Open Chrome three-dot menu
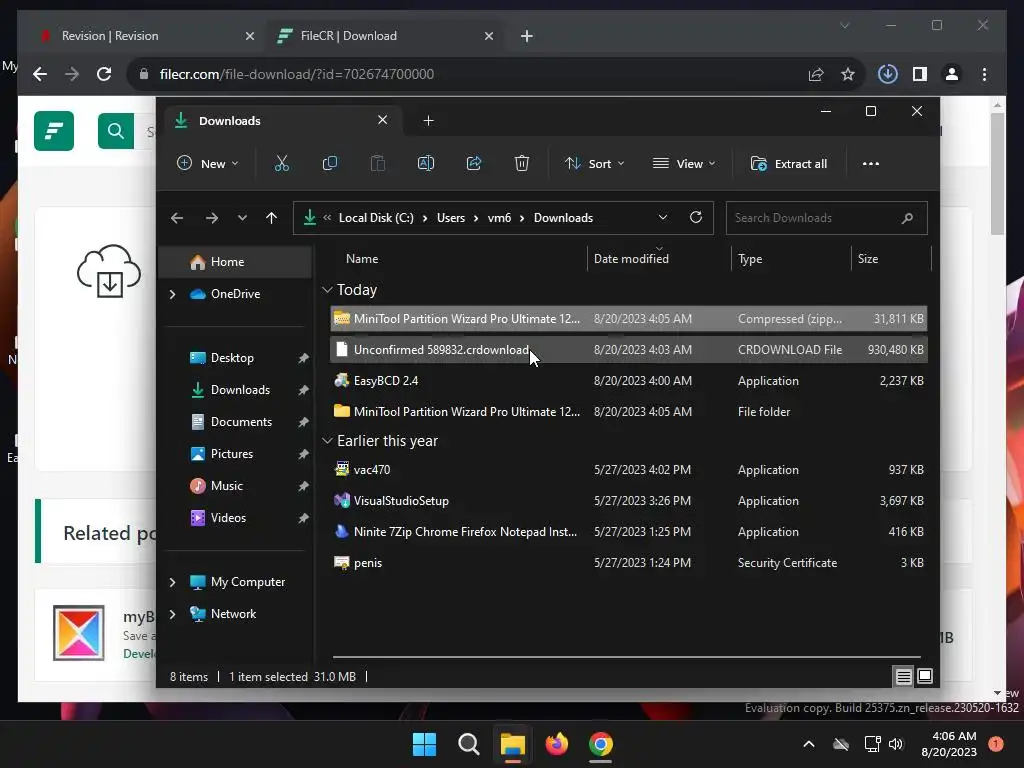This screenshot has height=768, width=1024. (984, 74)
